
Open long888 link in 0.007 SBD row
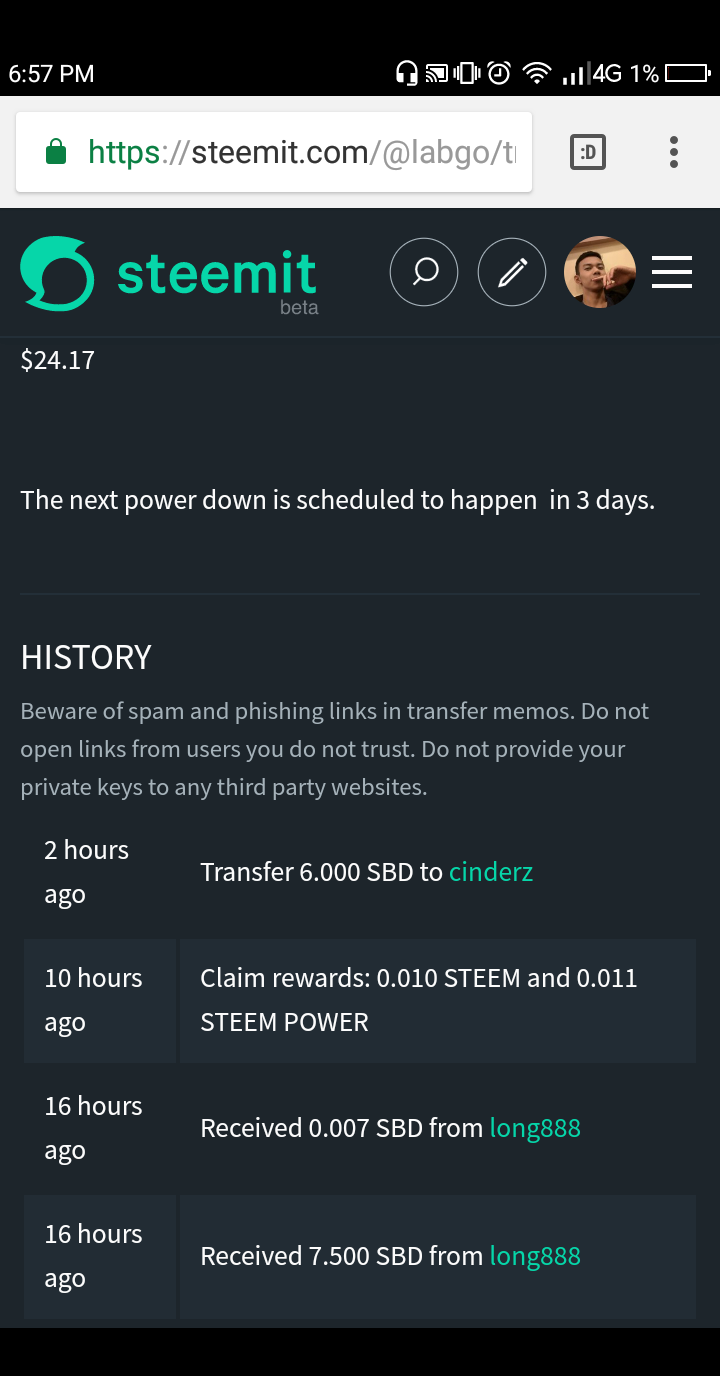(535, 1128)
